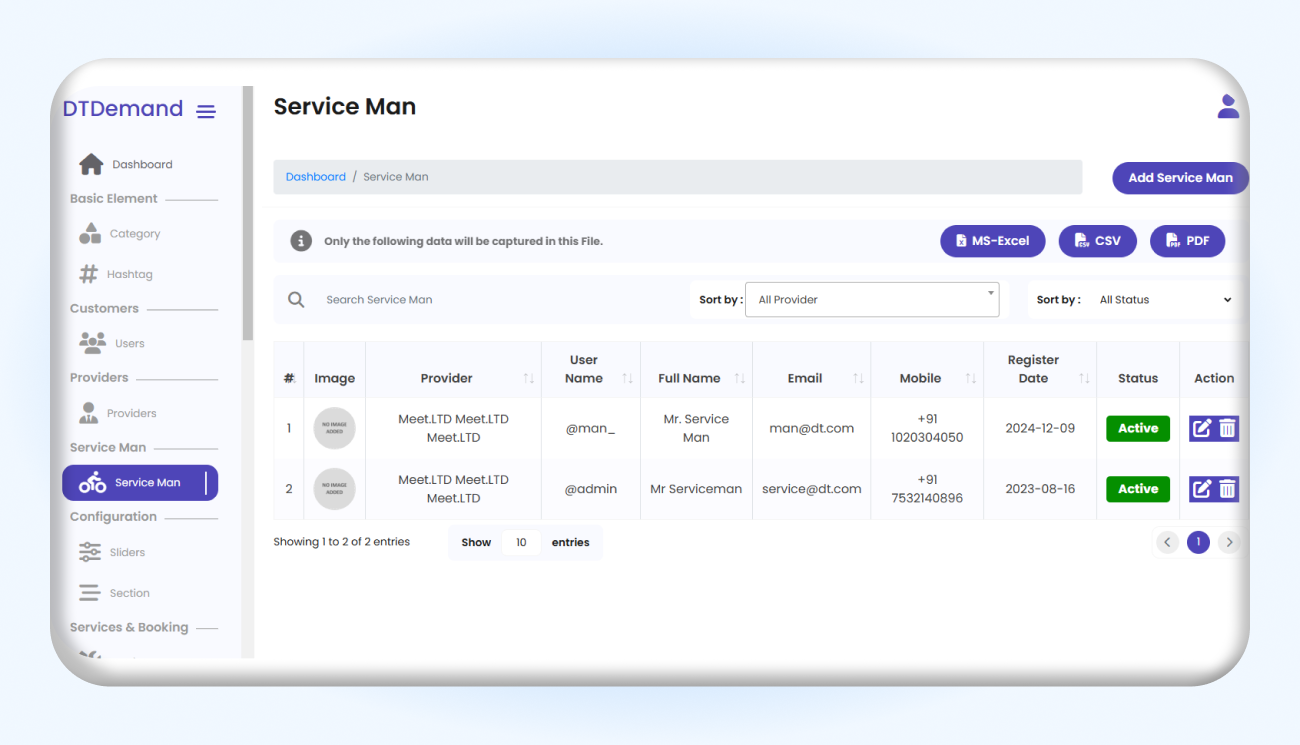Click the email man@dt.com

[x=812, y=428]
